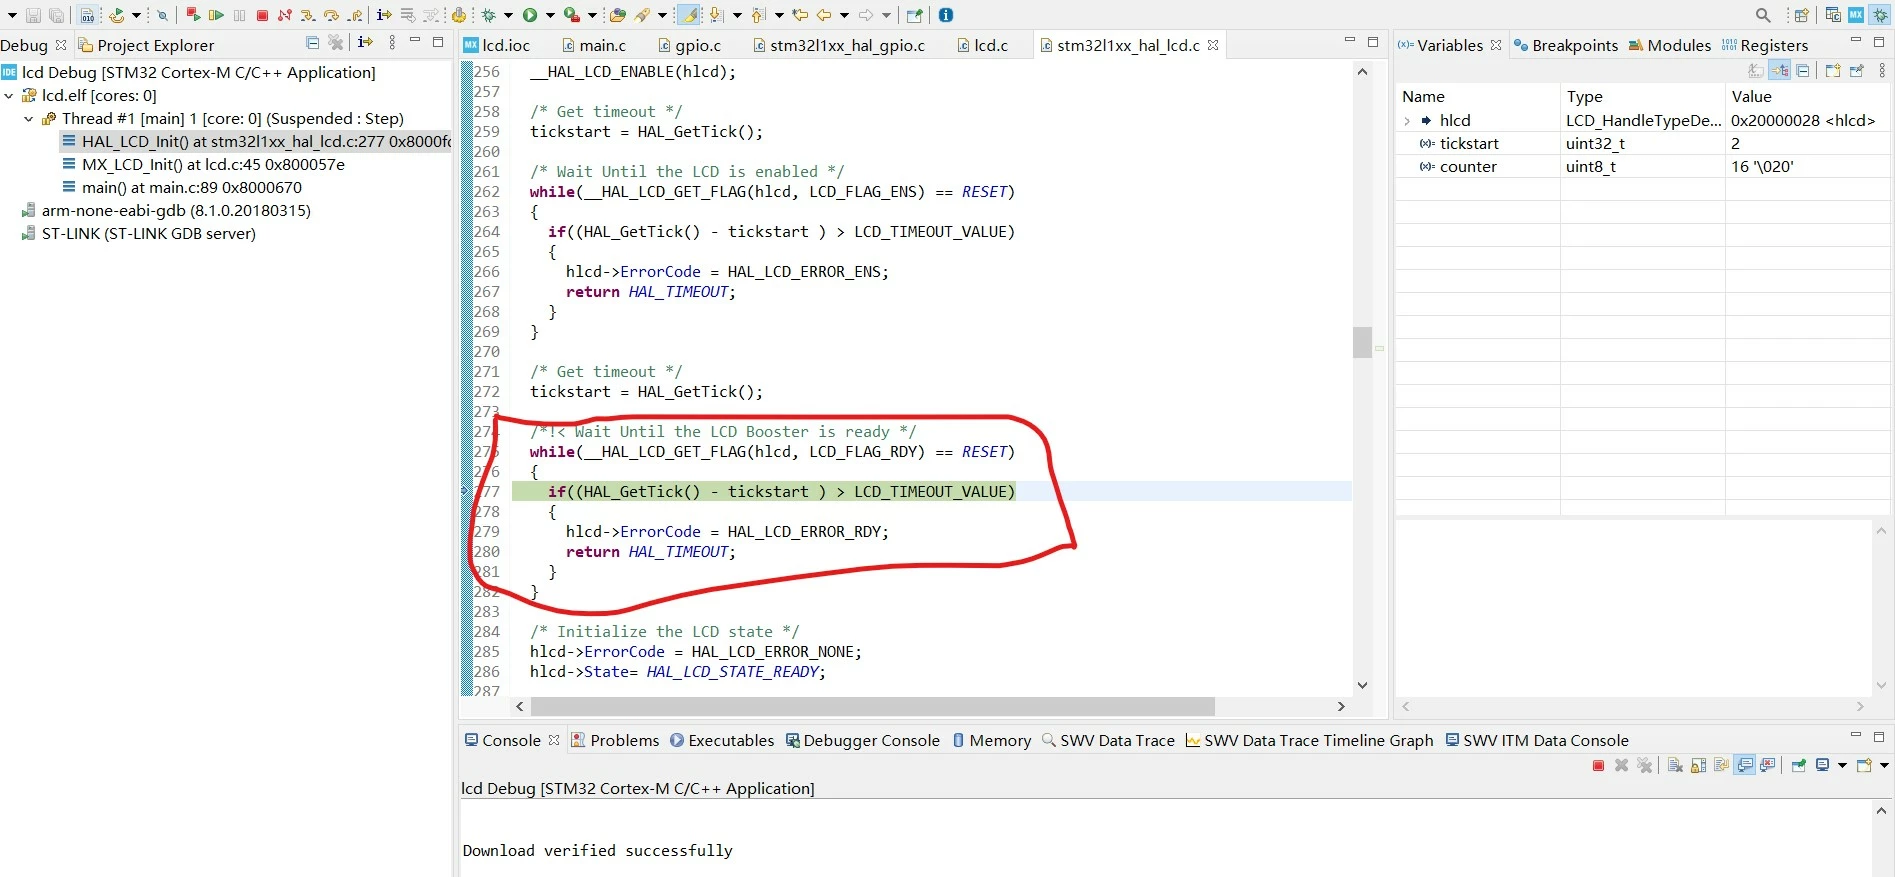The width and height of the screenshot is (1895, 877).
Task: Open the Information Center icon
Action: [x=946, y=15]
